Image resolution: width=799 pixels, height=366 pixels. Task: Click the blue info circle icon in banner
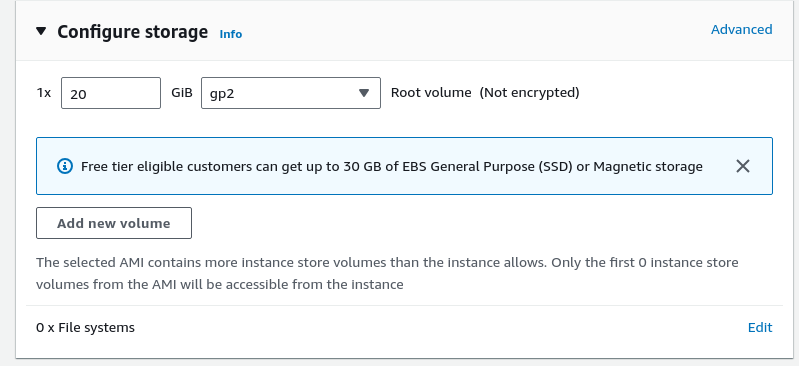point(65,166)
